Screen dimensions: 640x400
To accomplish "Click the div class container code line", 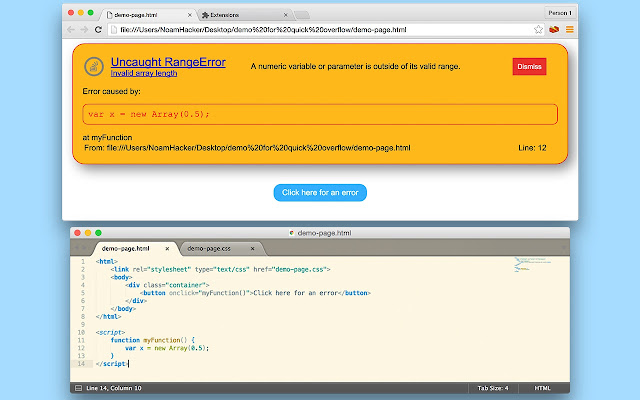I will 167,285.
